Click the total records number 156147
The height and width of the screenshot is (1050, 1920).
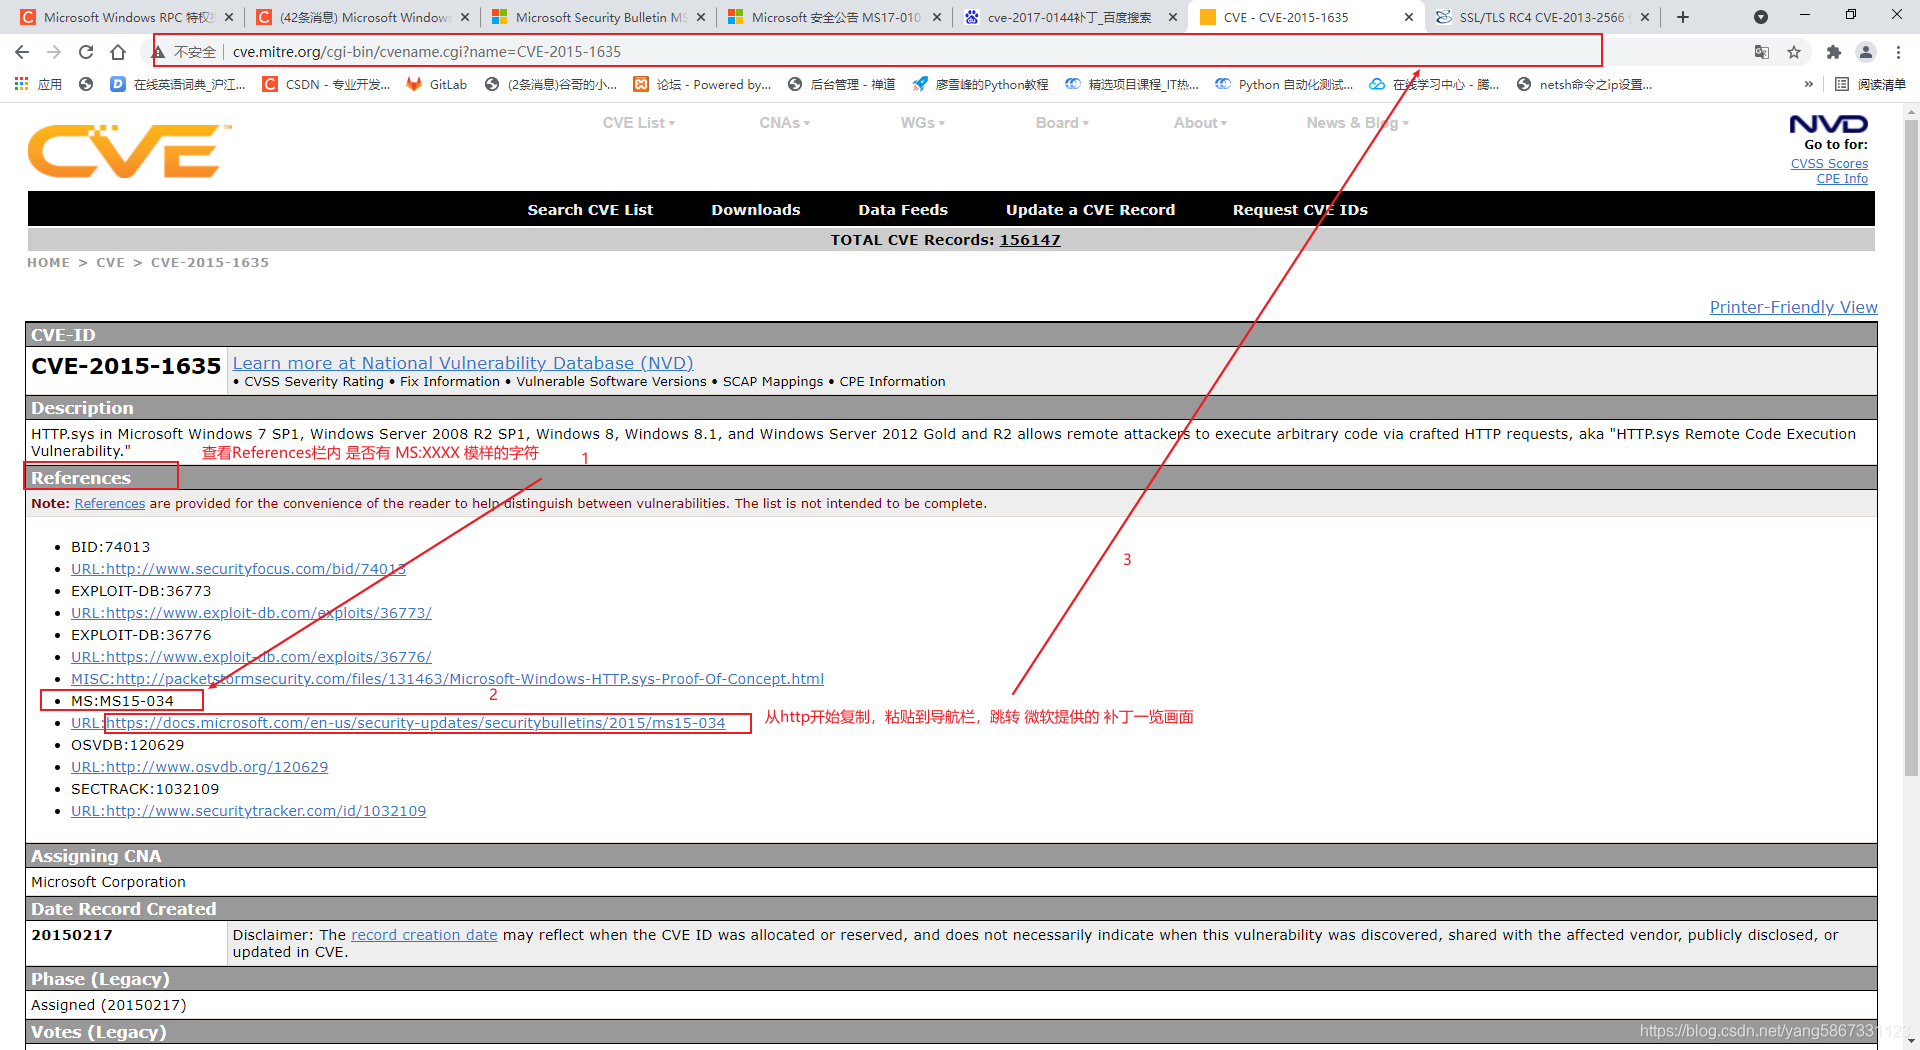[1030, 240]
